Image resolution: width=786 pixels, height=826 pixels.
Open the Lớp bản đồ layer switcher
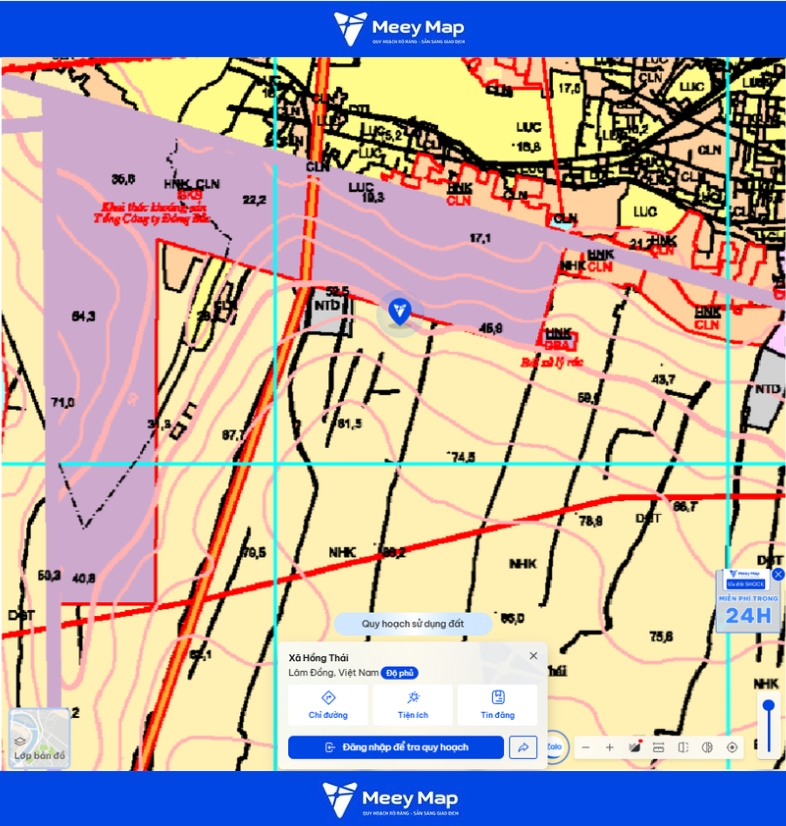point(40,738)
